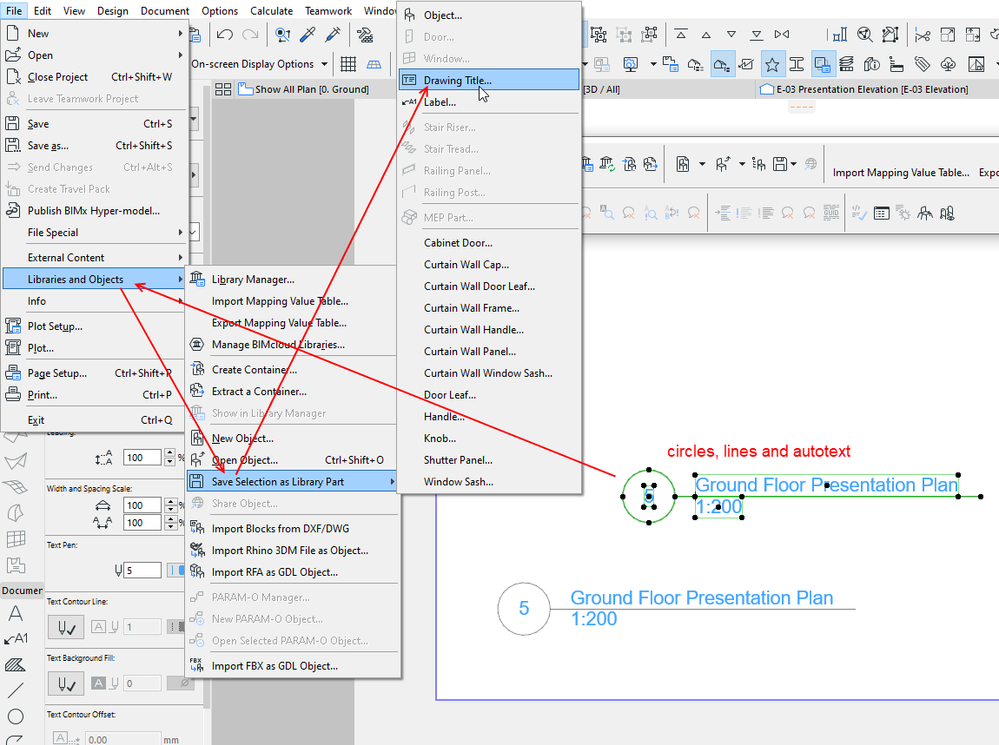The height and width of the screenshot is (745, 999).
Task: Select the Circle tool in the toolbox
Action: coord(15,716)
